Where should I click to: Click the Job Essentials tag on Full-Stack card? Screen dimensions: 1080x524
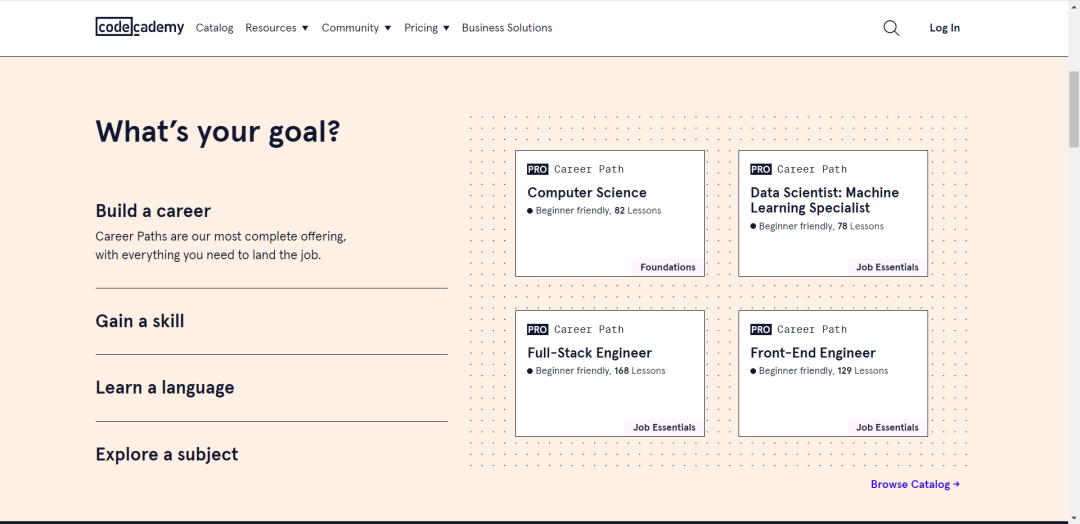pos(664,427)
